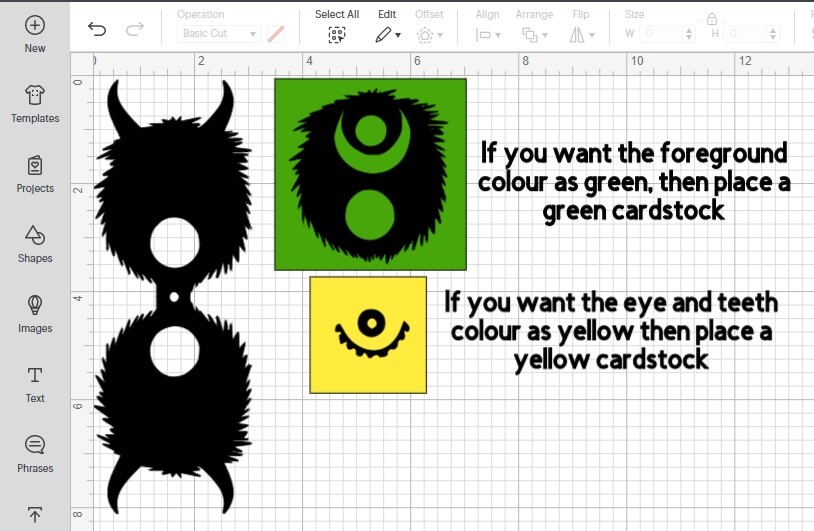This screenshot has height=531, width=814.
Task: Expand the Arrange dropdown arrow
Action: (545, 35)
